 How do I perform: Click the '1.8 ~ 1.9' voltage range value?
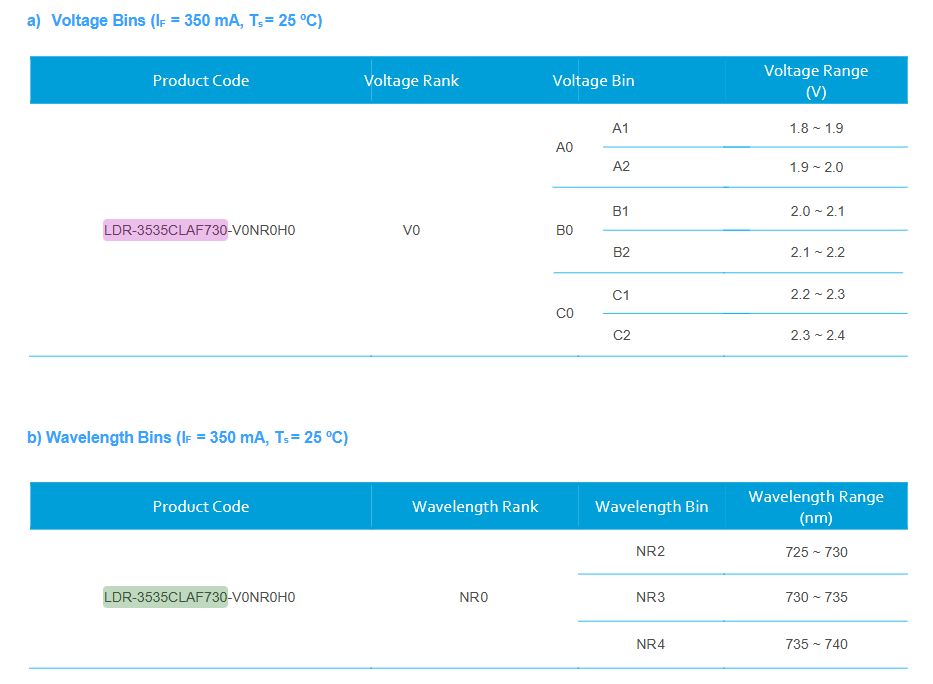816,128
